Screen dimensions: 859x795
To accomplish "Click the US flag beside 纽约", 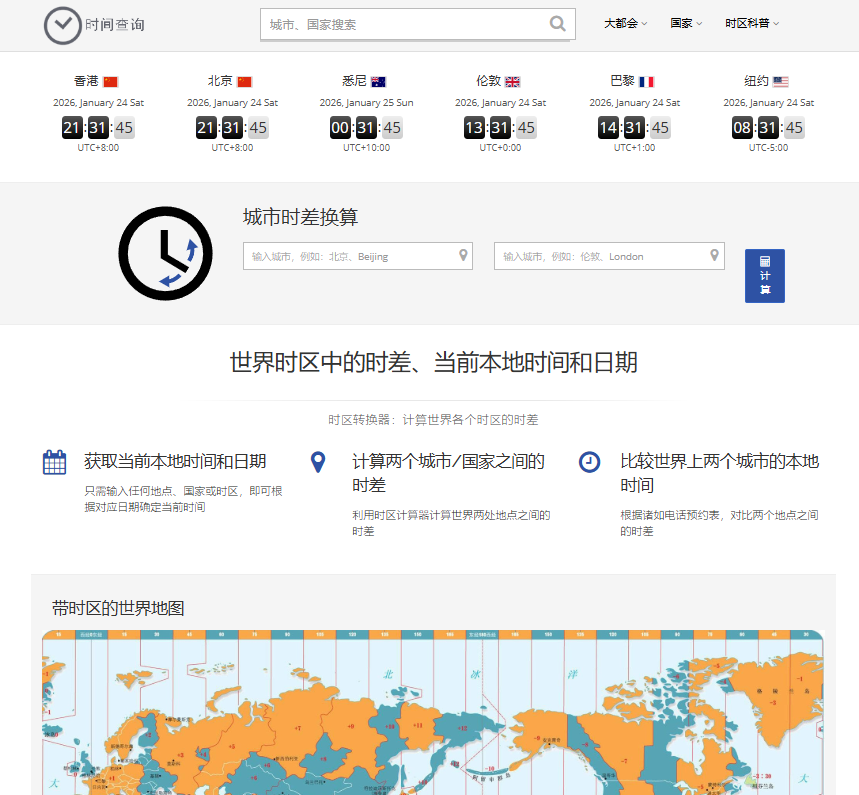I will tap(781, 82).
